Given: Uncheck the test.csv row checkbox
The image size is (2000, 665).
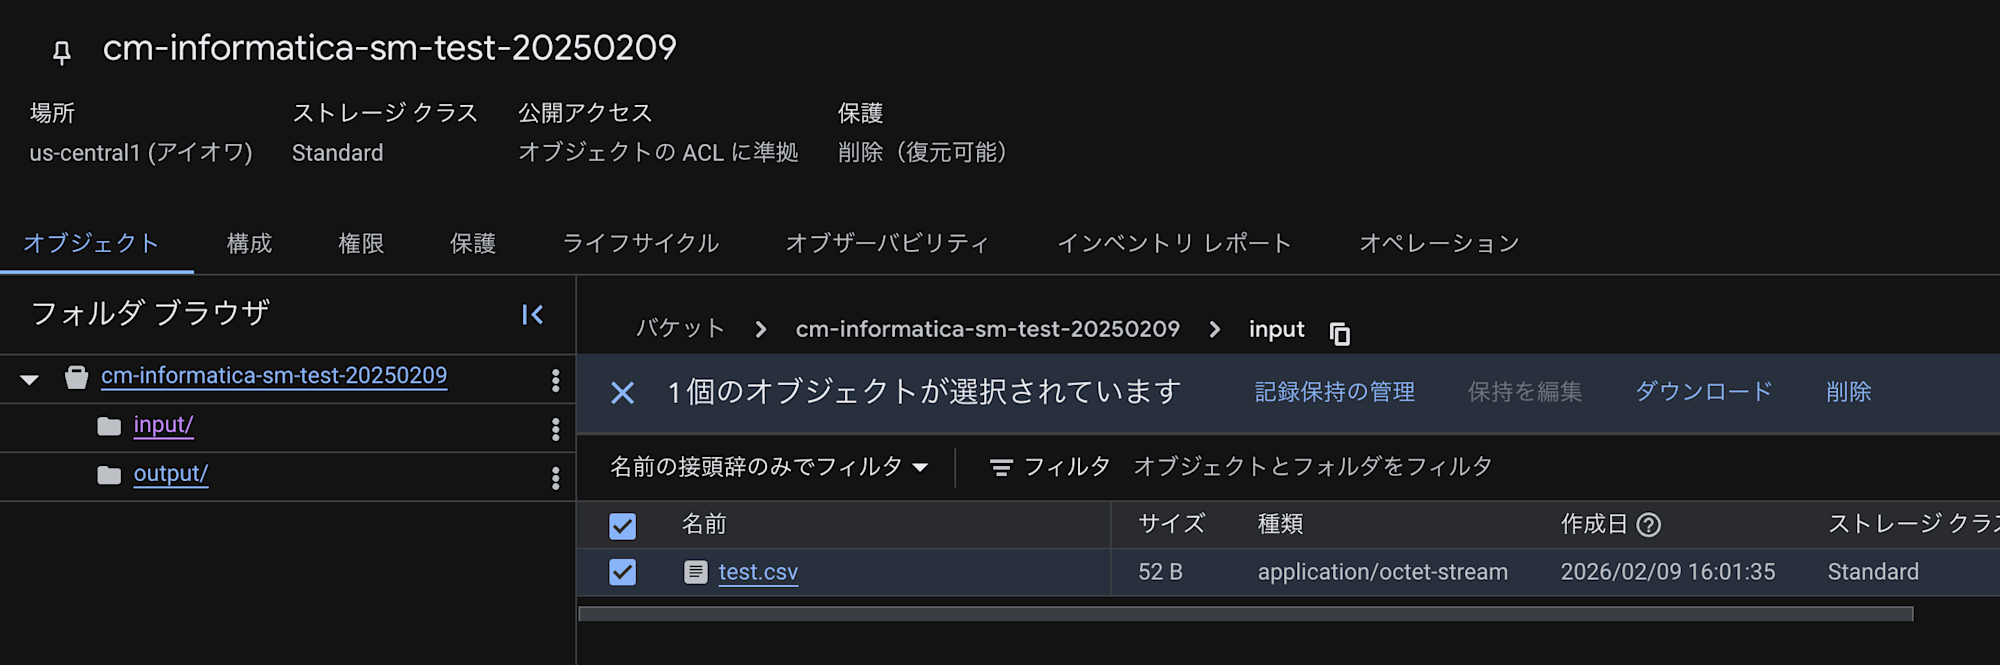Looking at the screenshot, I should coord(622,572).
